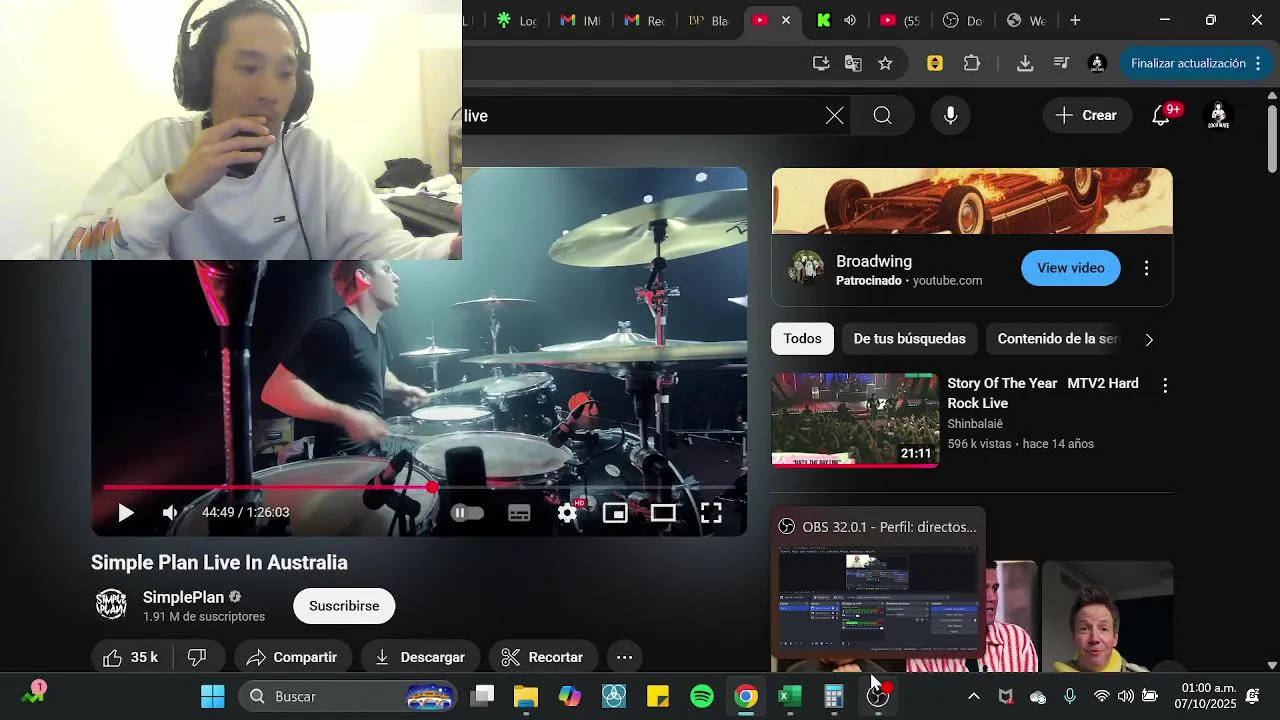The image size is (1280, 720).
Task: Like the video with 35 k likes
Action: 131,657
